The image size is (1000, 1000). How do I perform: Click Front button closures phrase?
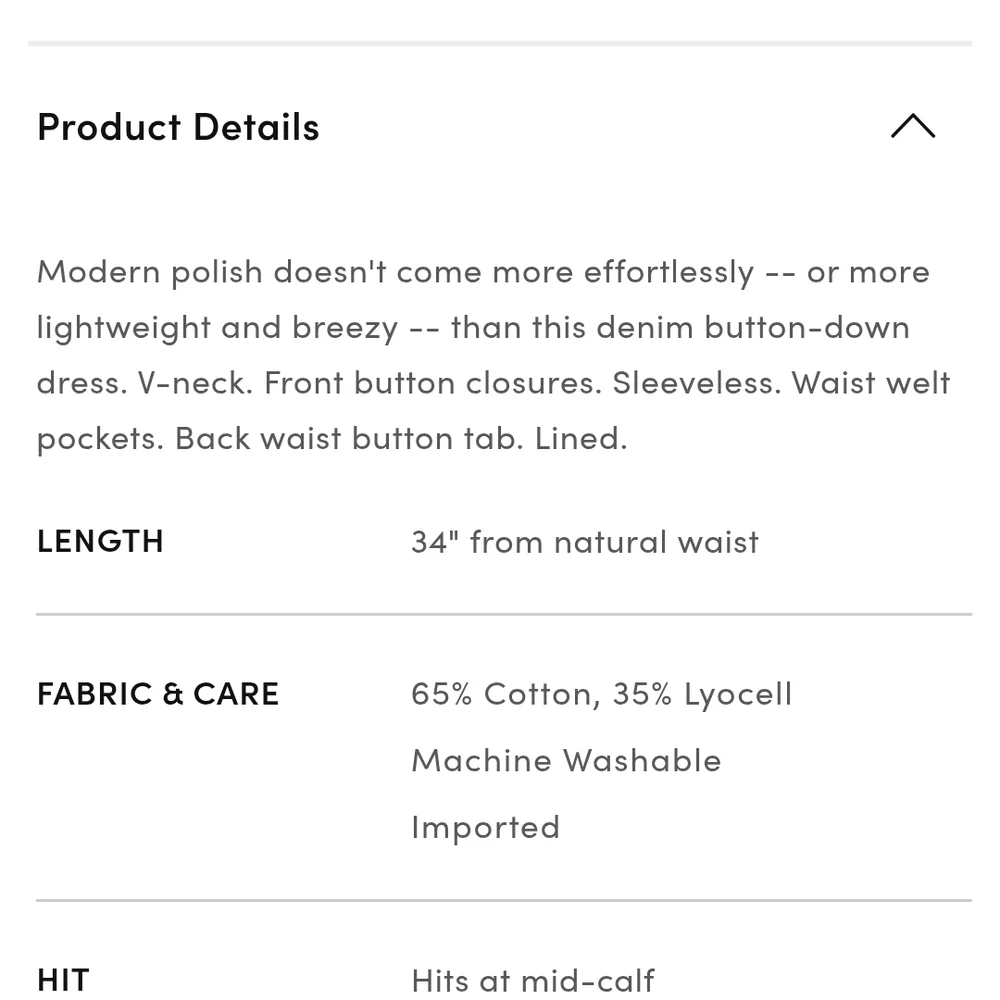(432, 383)
